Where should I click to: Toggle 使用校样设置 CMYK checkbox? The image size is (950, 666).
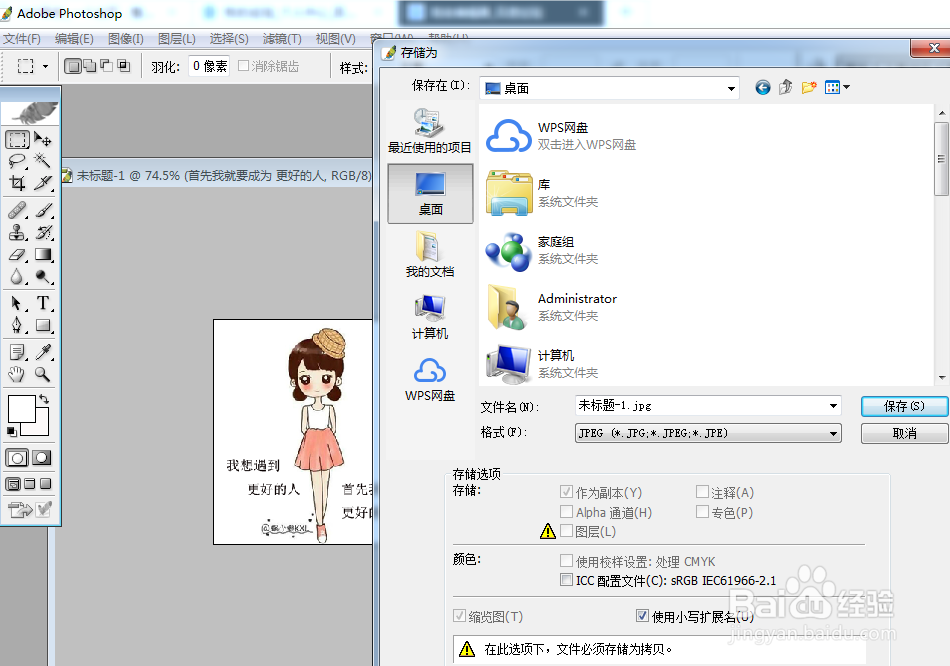click(x=566, y=561)
